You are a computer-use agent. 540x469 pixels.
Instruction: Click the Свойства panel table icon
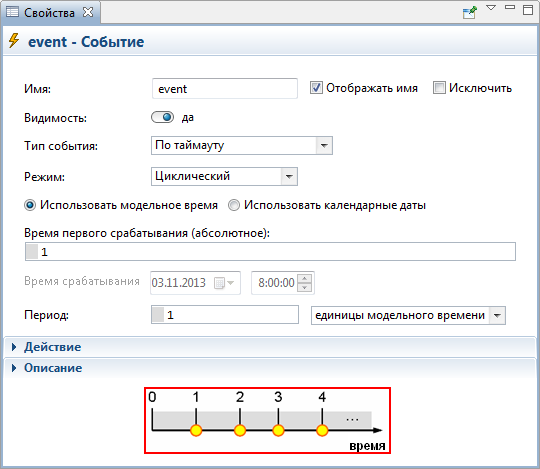pyautogui.click(x=13, y=12)
